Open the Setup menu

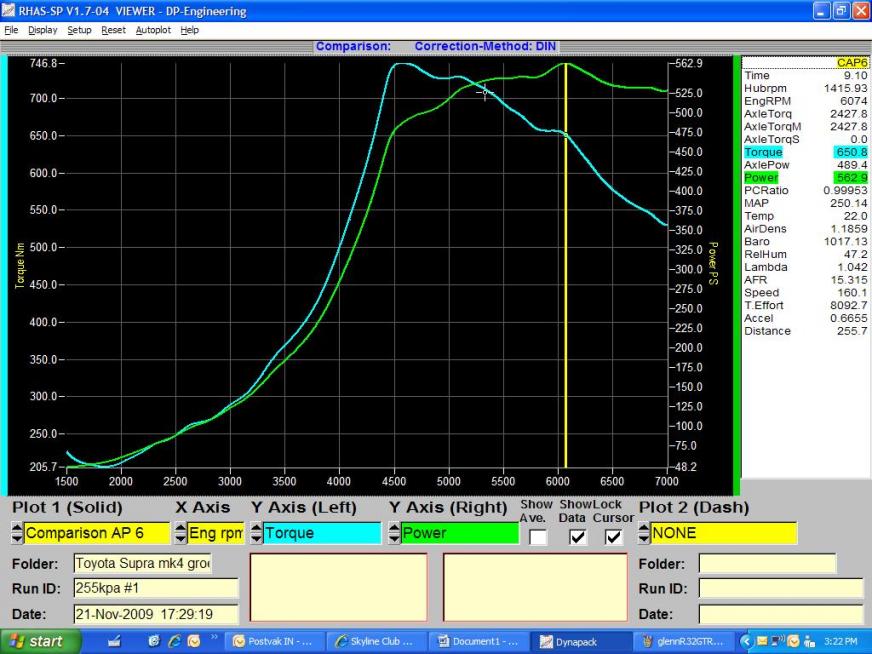point(79,30)
